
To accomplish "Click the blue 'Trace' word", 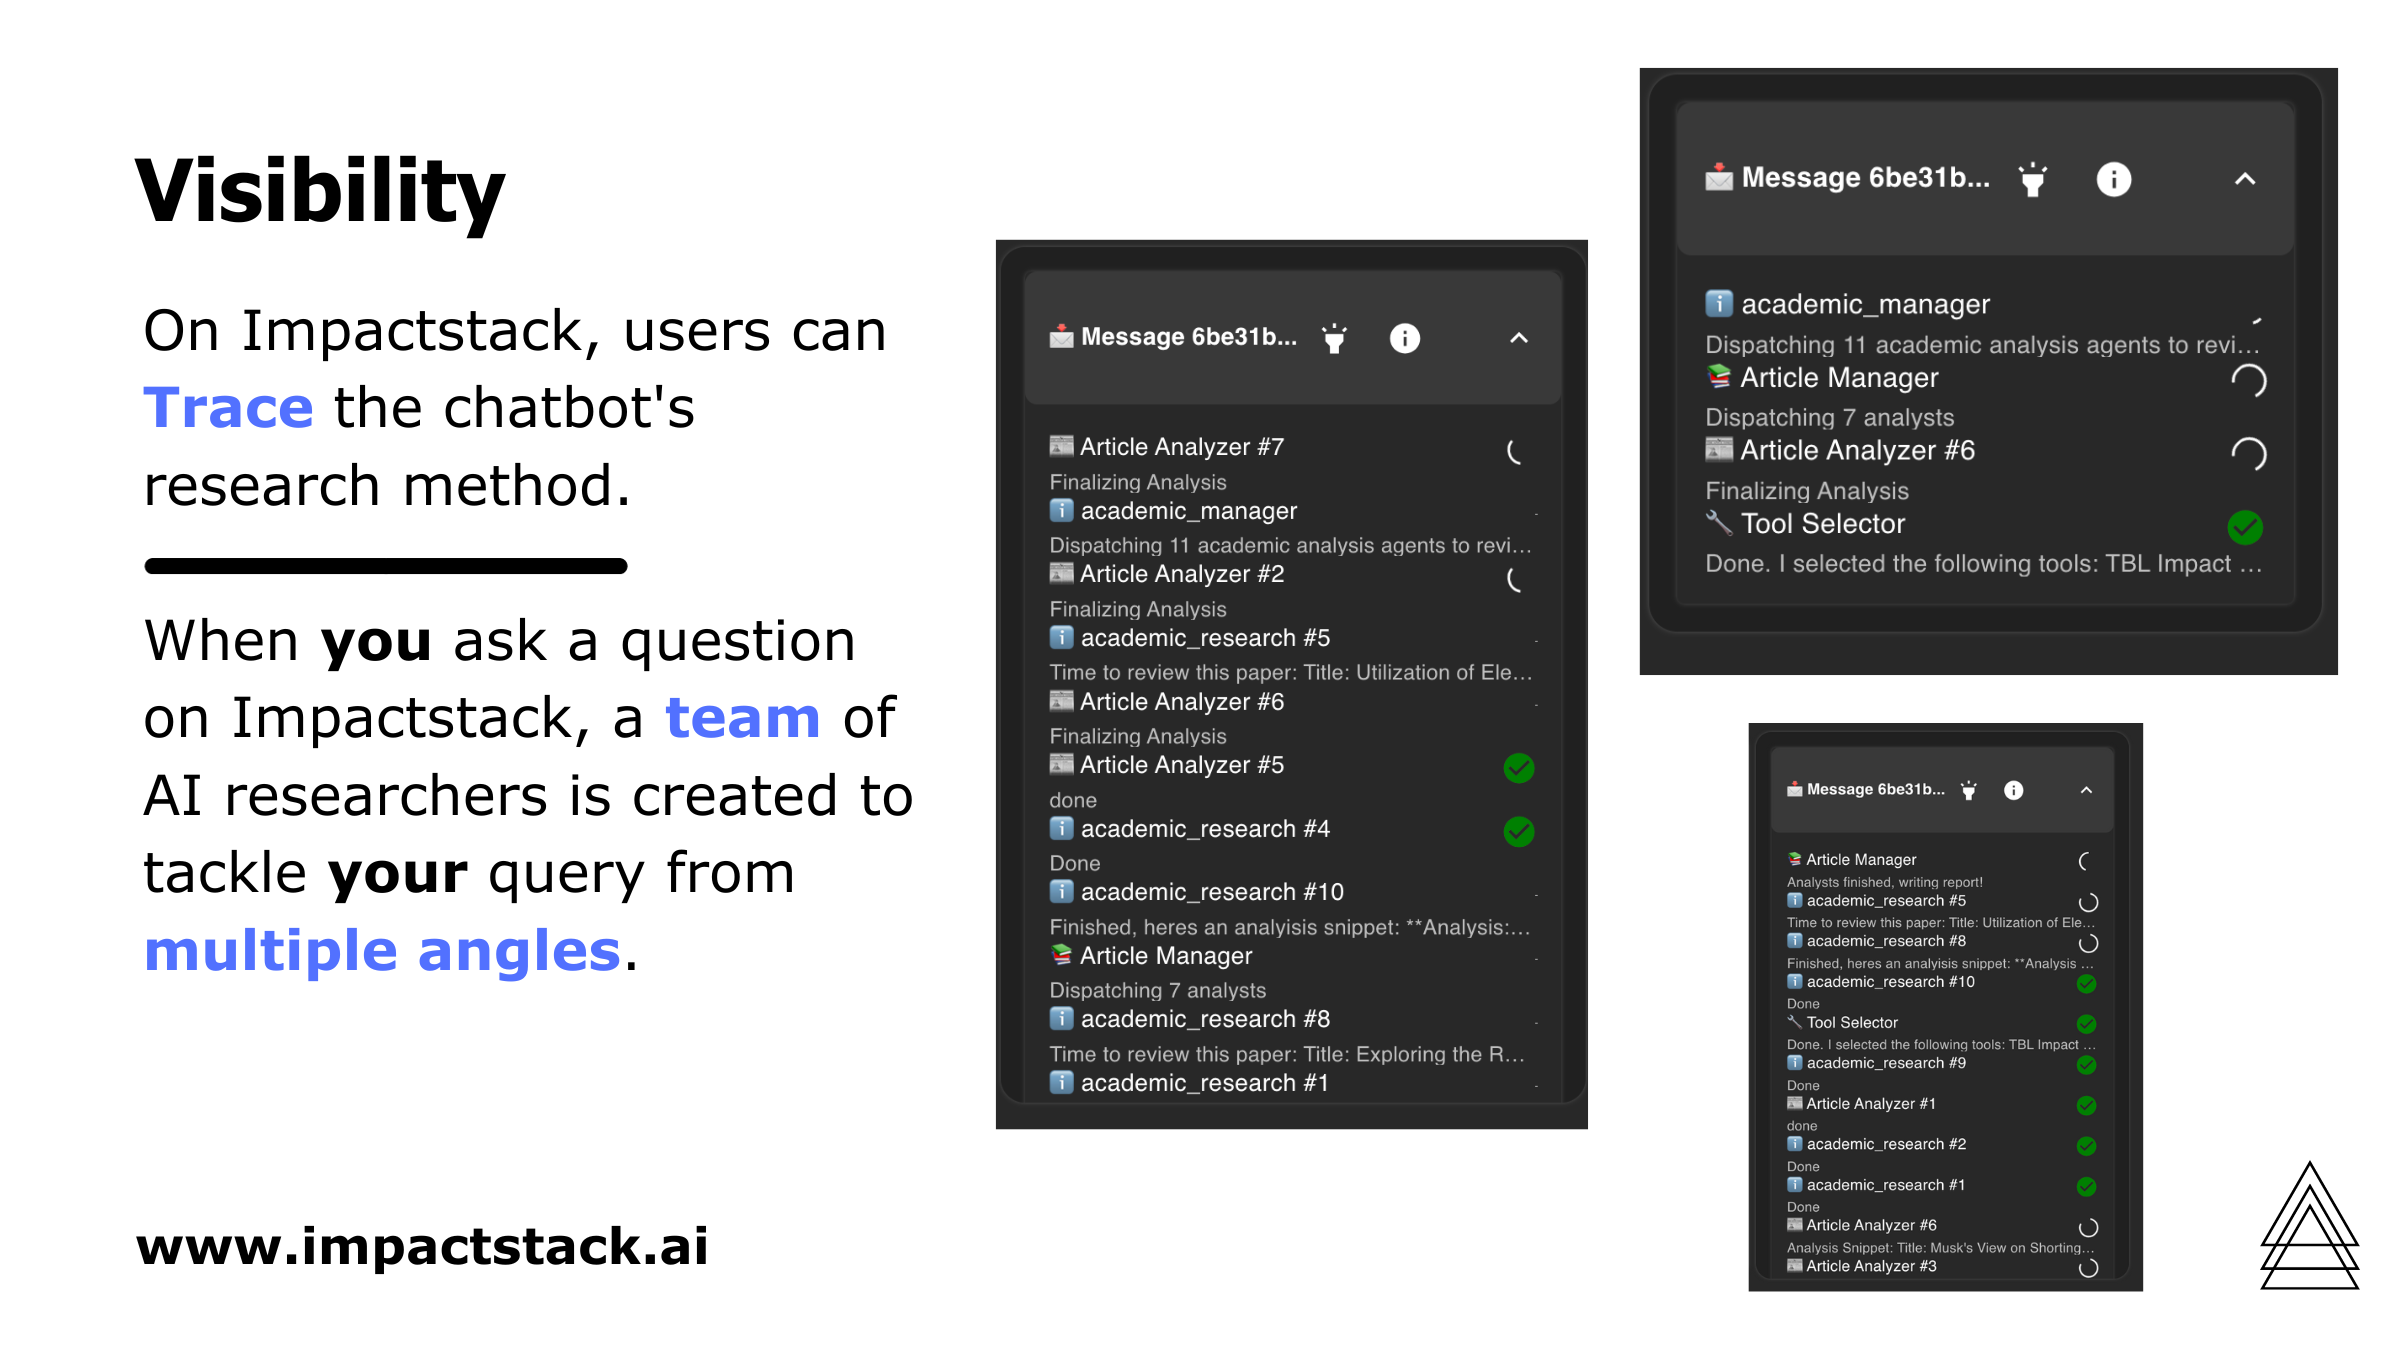I will click(x=228, y=408).
